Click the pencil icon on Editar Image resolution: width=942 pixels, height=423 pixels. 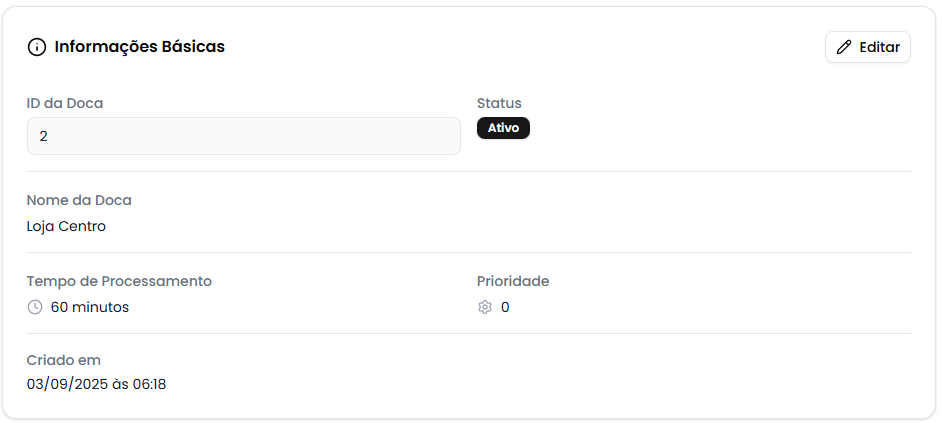[844, 47]
